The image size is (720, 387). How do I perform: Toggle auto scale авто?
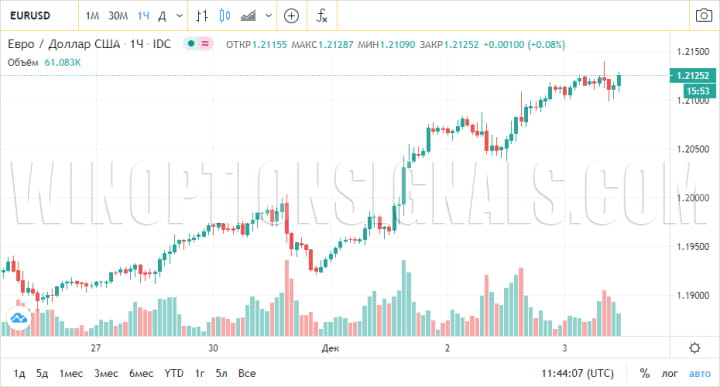pos(699,374)
